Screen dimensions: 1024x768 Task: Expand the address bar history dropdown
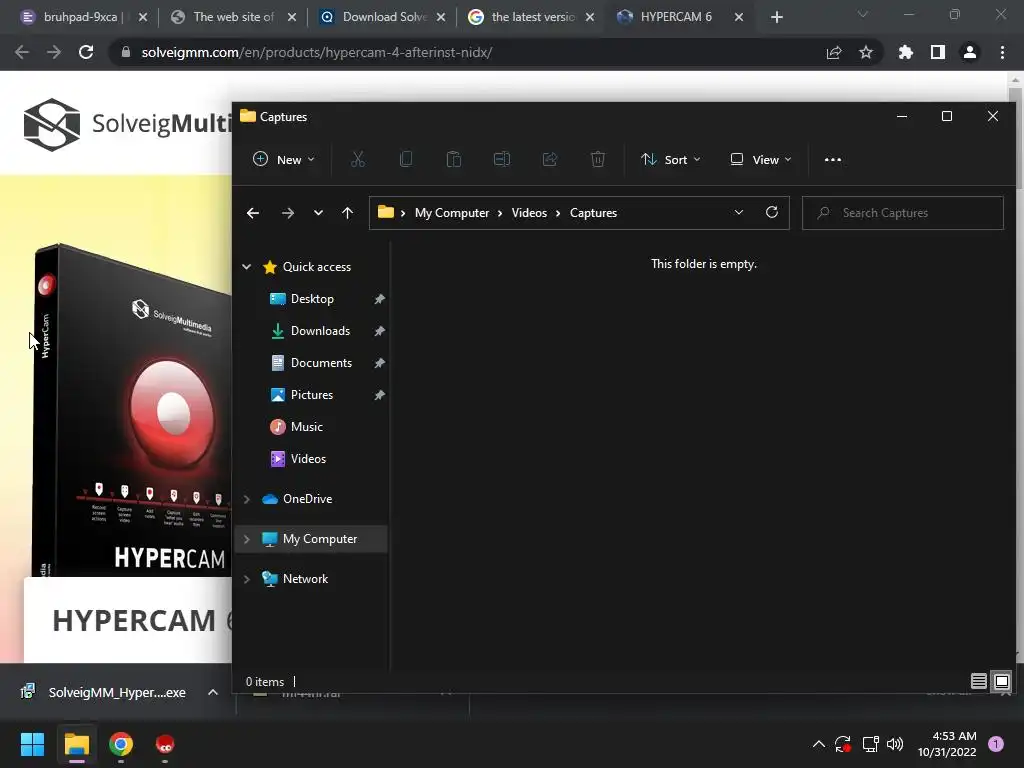[739, 212]
